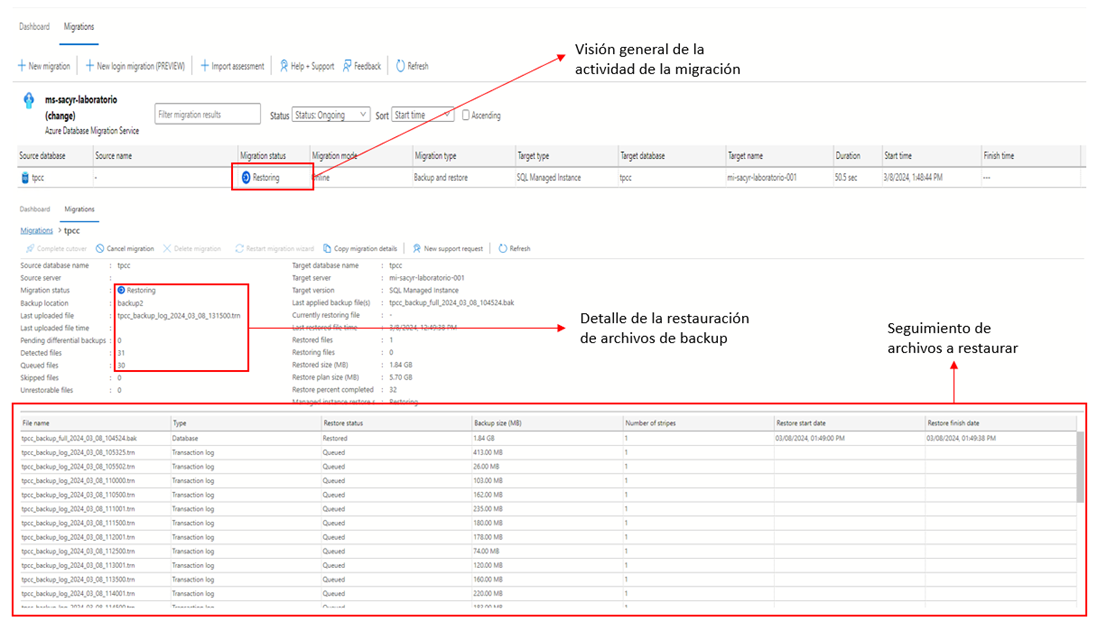Click the Migration type column header
1098x631 pixels.
[436, 155]
